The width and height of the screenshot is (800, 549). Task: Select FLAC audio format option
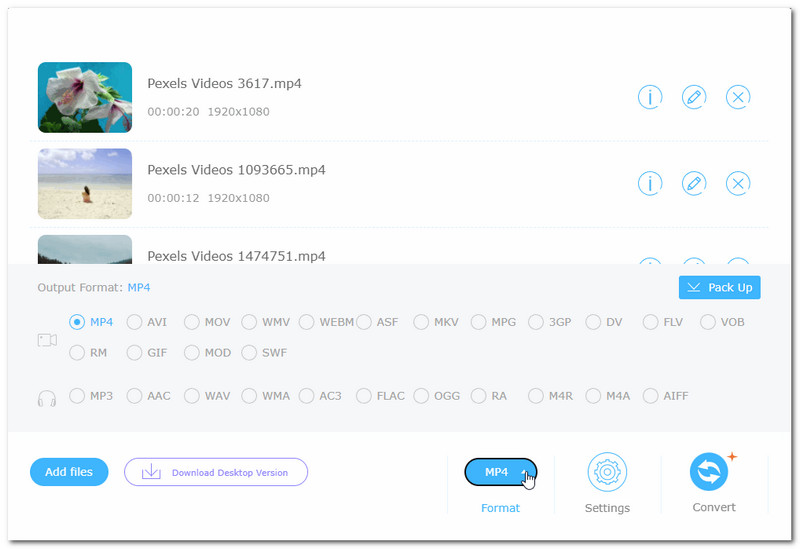tap(364, 396)
